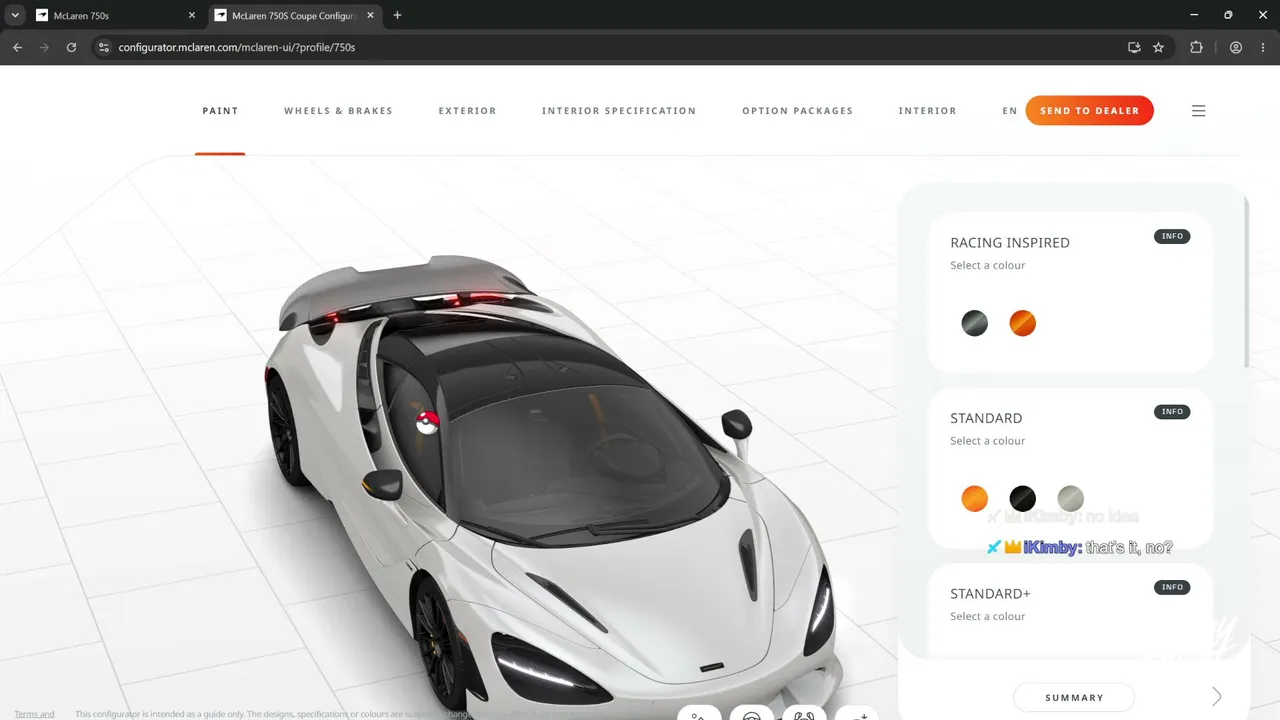Open the Terms and conditions link

(34, 714)
